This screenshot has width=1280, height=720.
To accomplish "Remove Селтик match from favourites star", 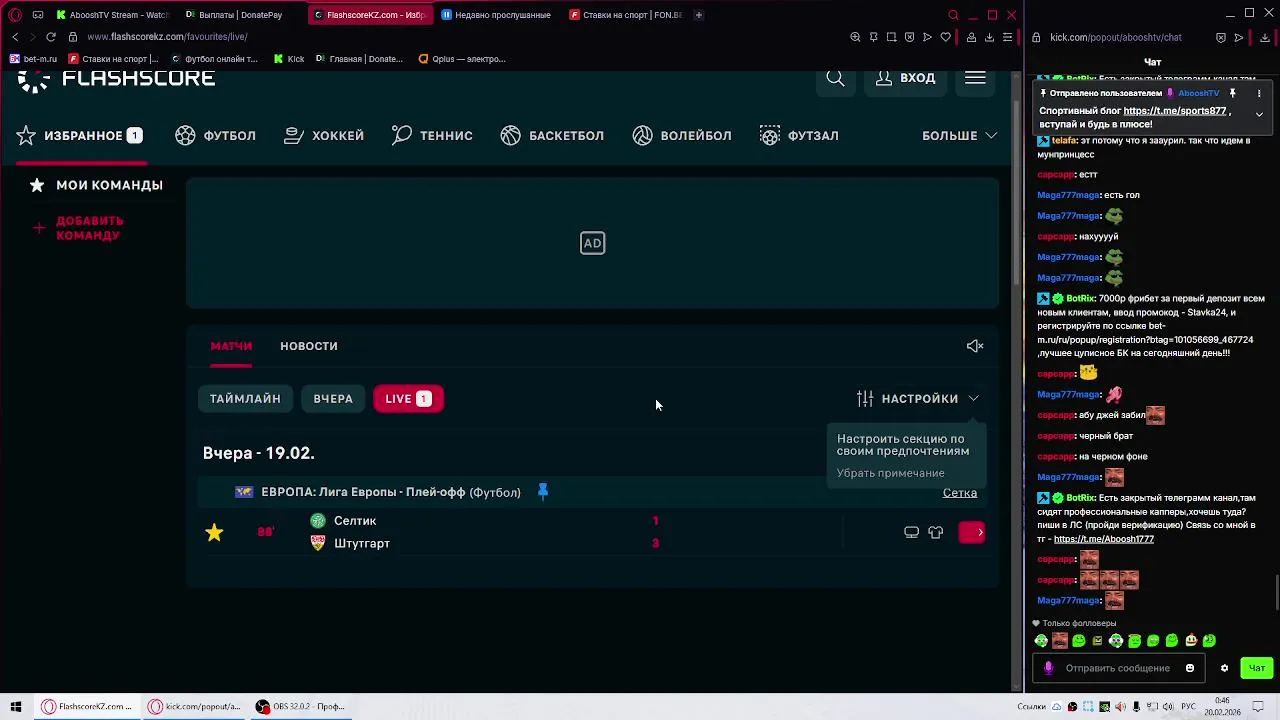I will pyautogui.click(x=214, y=532).
